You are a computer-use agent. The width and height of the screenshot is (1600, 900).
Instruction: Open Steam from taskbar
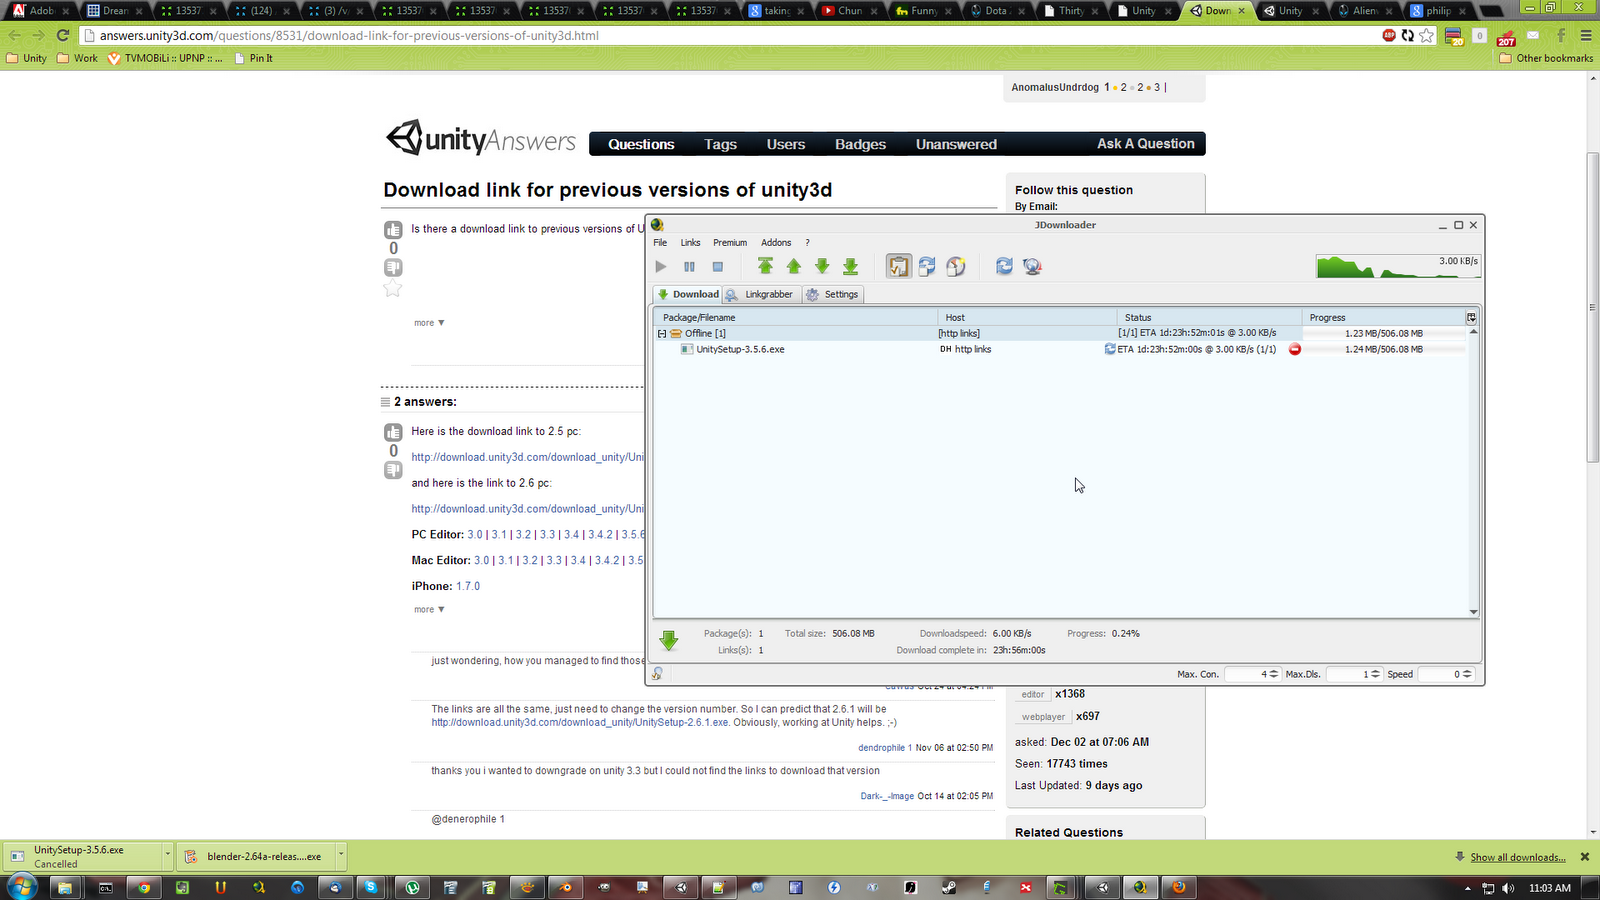[948, 887]
